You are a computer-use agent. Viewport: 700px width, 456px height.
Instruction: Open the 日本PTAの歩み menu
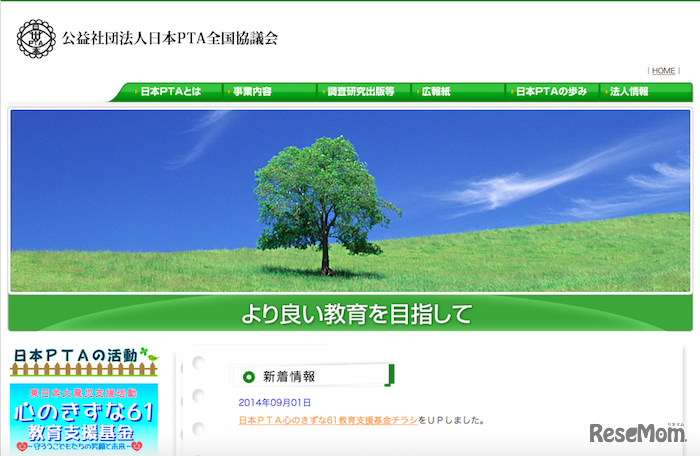(x=551, y=92)
